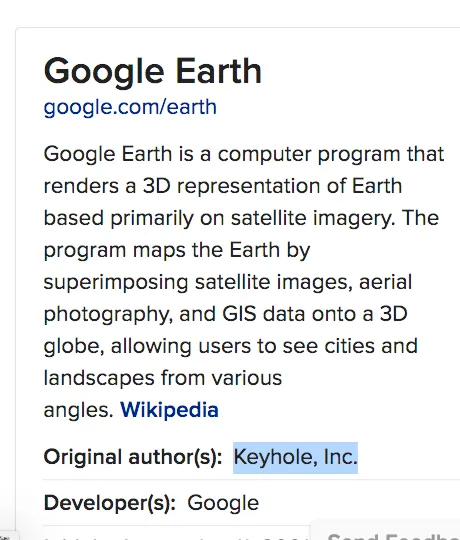Click the highlighted Keyhole, Inc. text

[x=295, y=458]
